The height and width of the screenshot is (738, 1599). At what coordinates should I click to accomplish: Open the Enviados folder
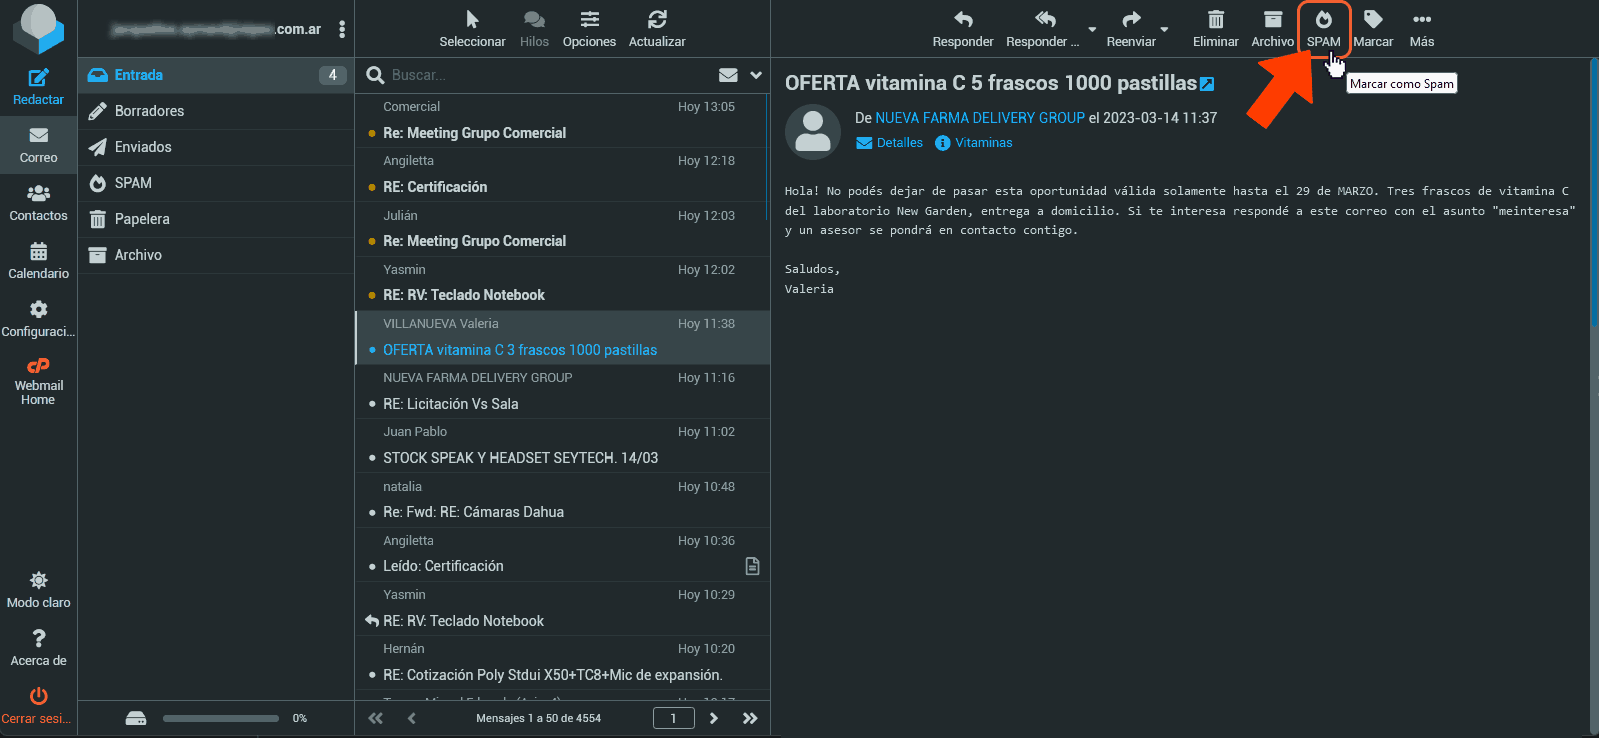pyautogui.click(x=216, y=147)
